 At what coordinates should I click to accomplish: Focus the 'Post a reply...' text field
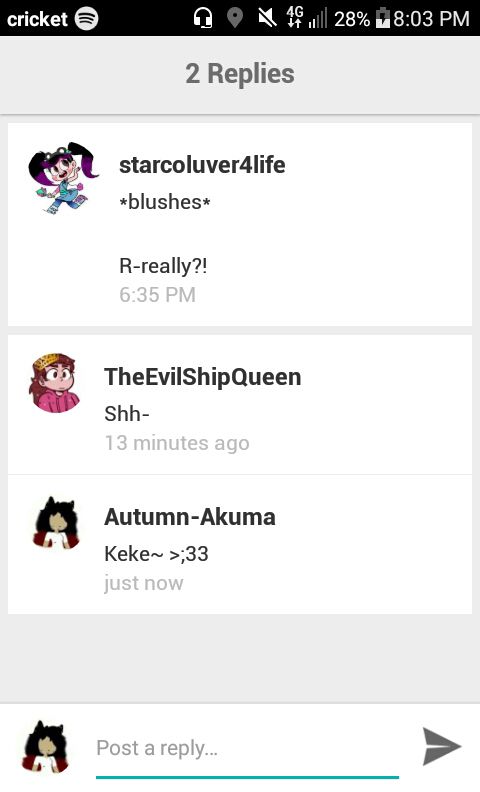tap(248, 748)
